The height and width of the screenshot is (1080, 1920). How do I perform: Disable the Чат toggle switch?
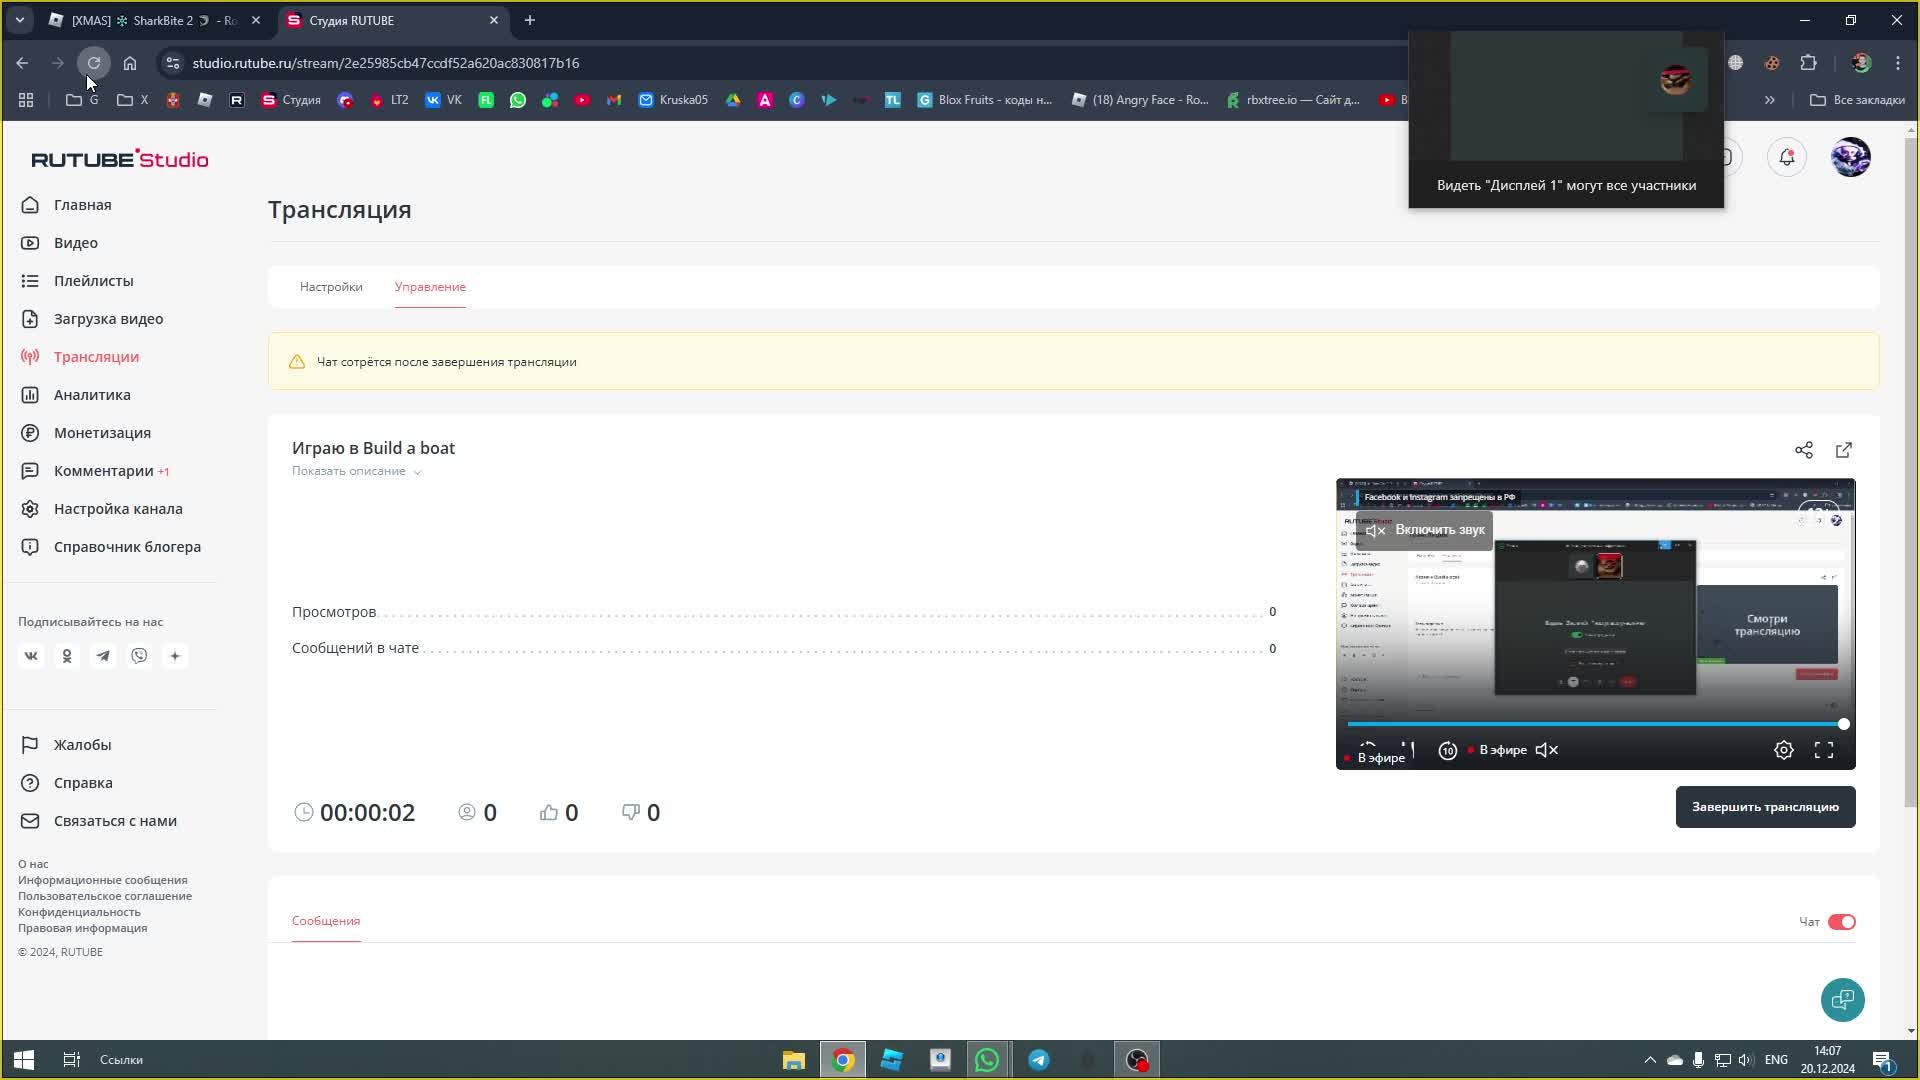pos(1841,922)
